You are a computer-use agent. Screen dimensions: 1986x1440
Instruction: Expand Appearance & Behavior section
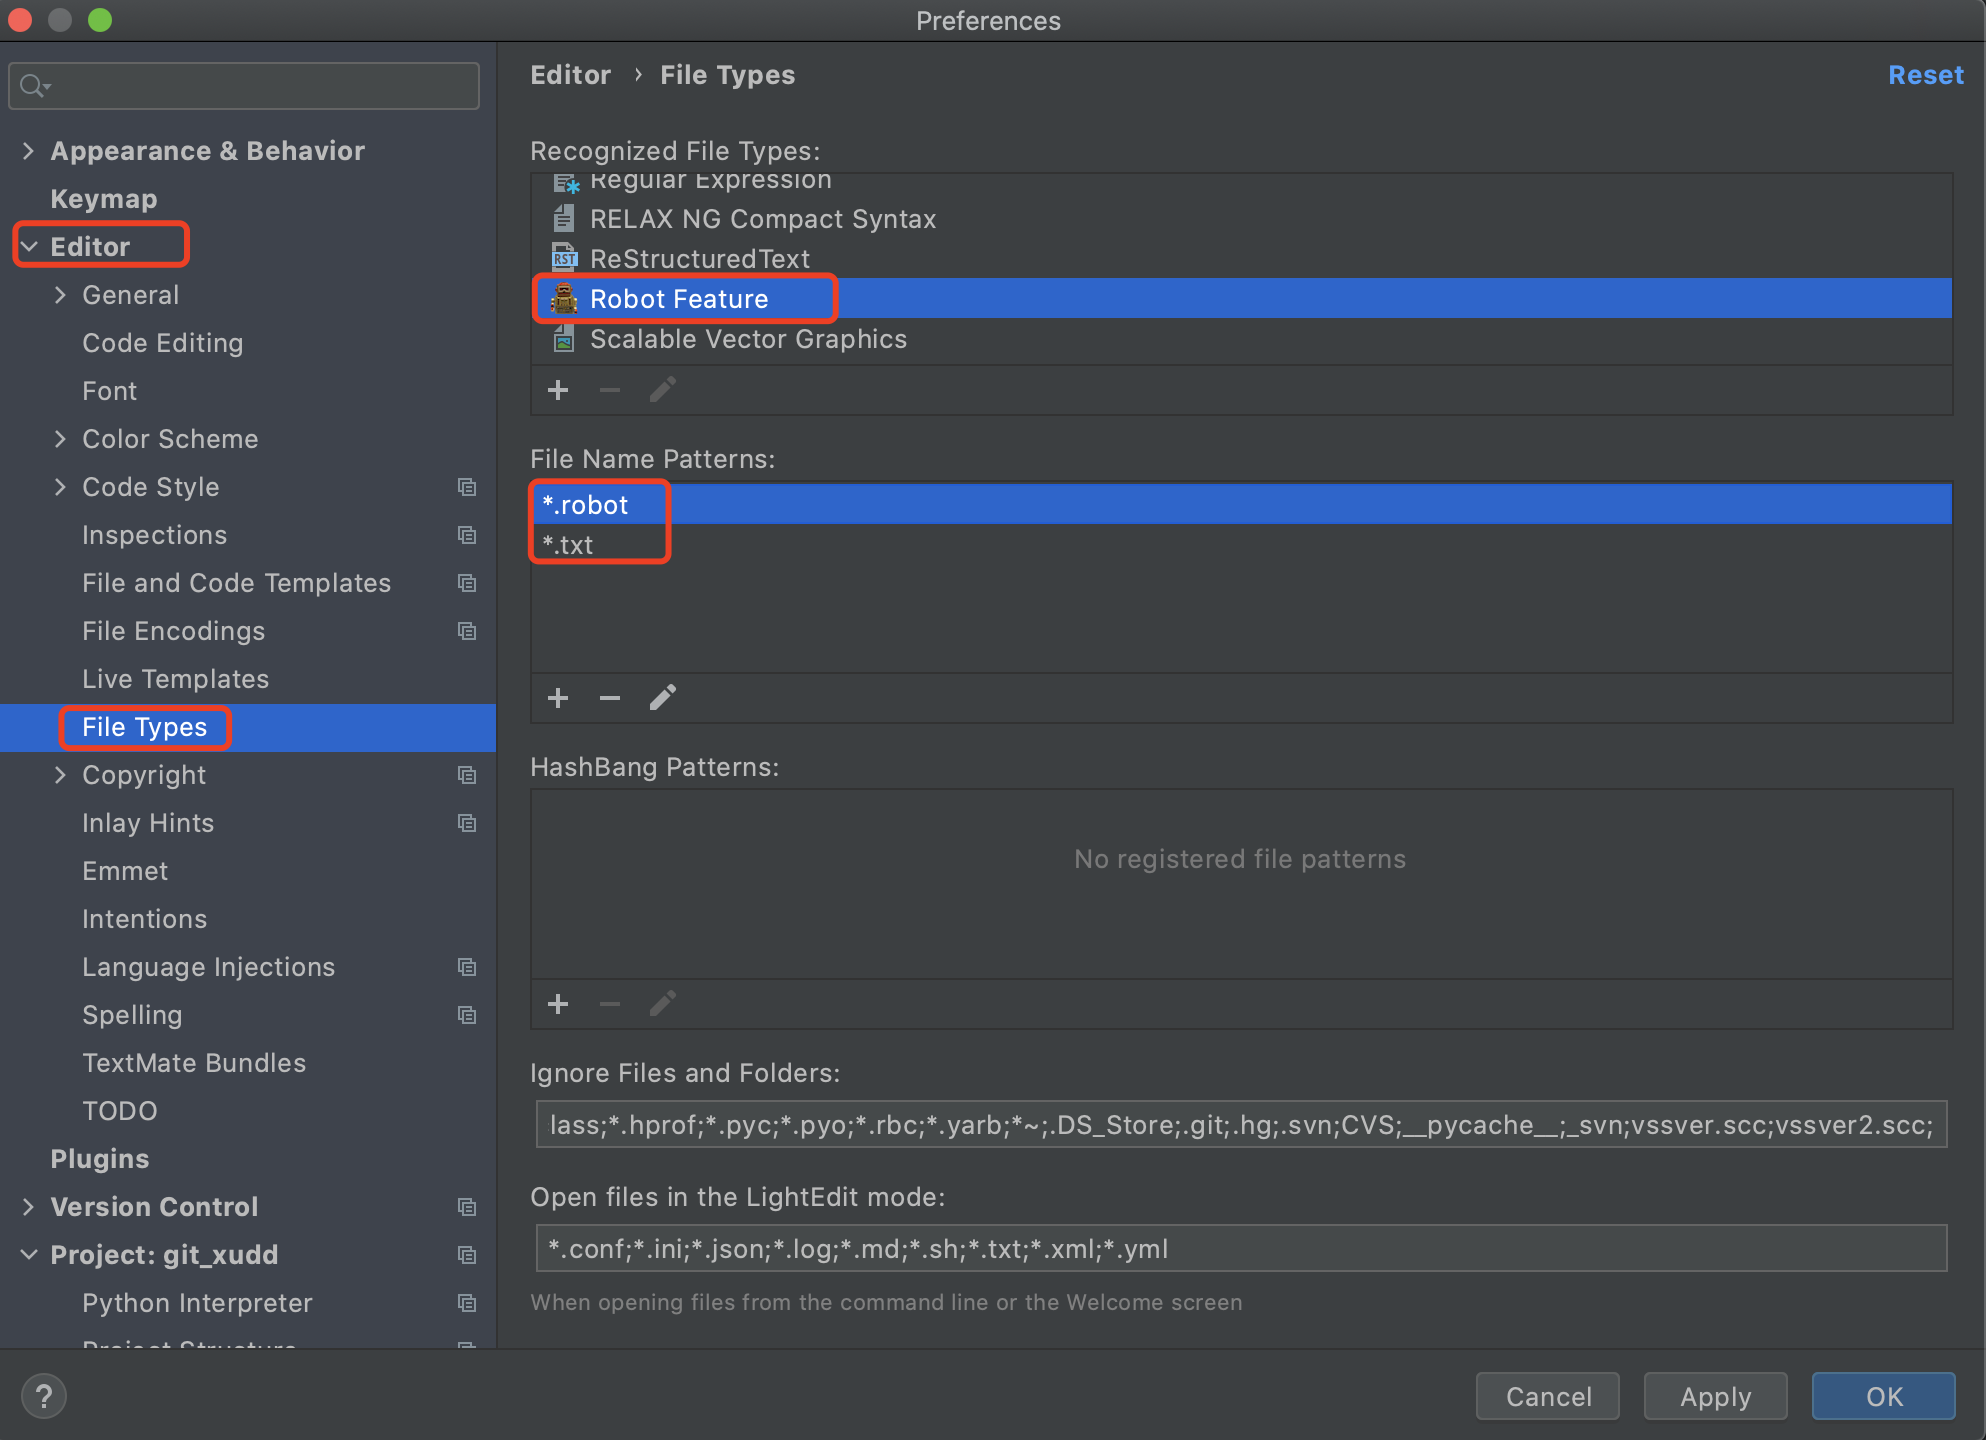pyautogui.click(x=28, y=151)
